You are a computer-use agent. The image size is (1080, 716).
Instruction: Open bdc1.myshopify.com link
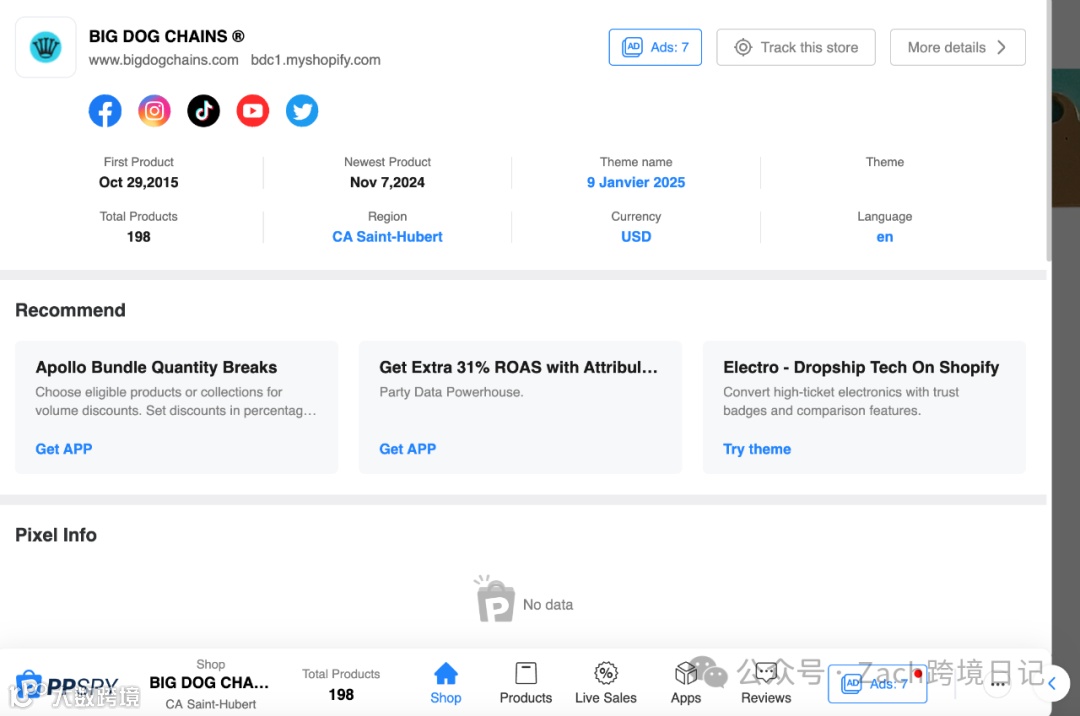click(315, 60)
